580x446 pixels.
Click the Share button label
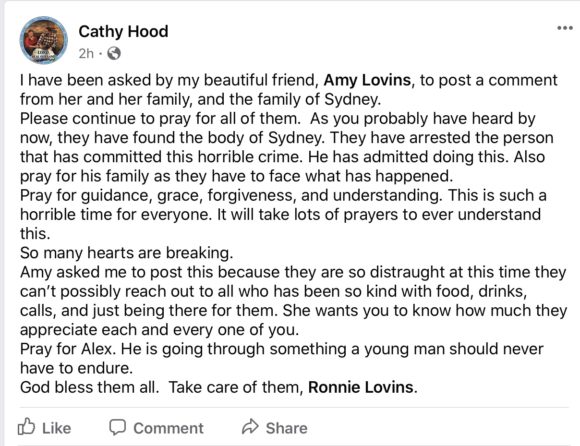coord(286,428)
